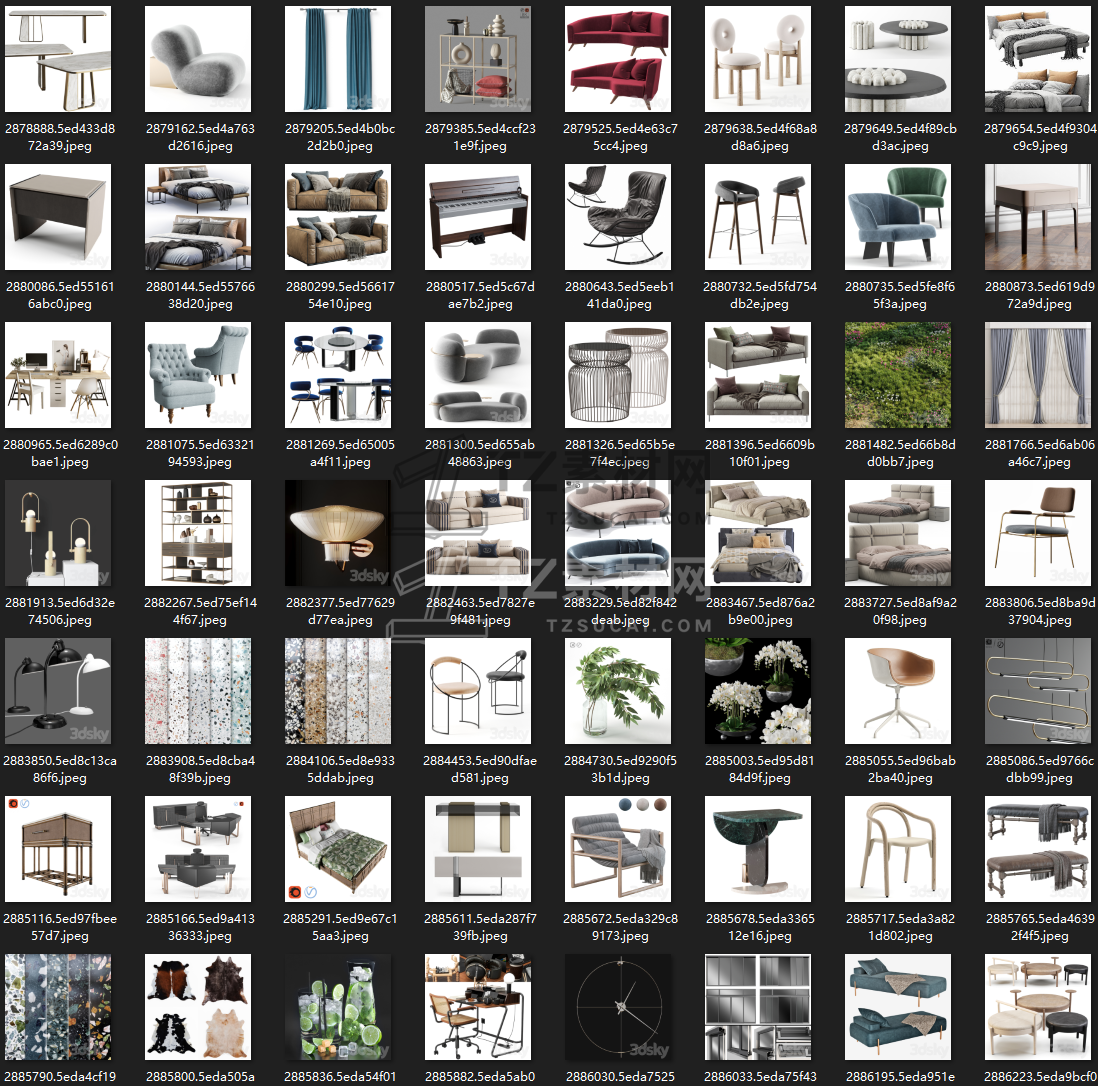Click file name 2879205.5ed4b0bc2d2b0.jpeg
The width and height of the screenshot is (1098, 1086).
coord(340,137)
